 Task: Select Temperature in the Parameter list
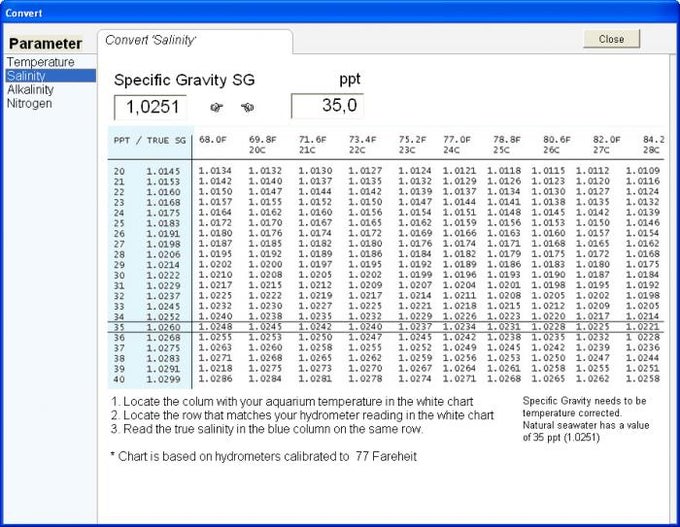tap(41, 62)
